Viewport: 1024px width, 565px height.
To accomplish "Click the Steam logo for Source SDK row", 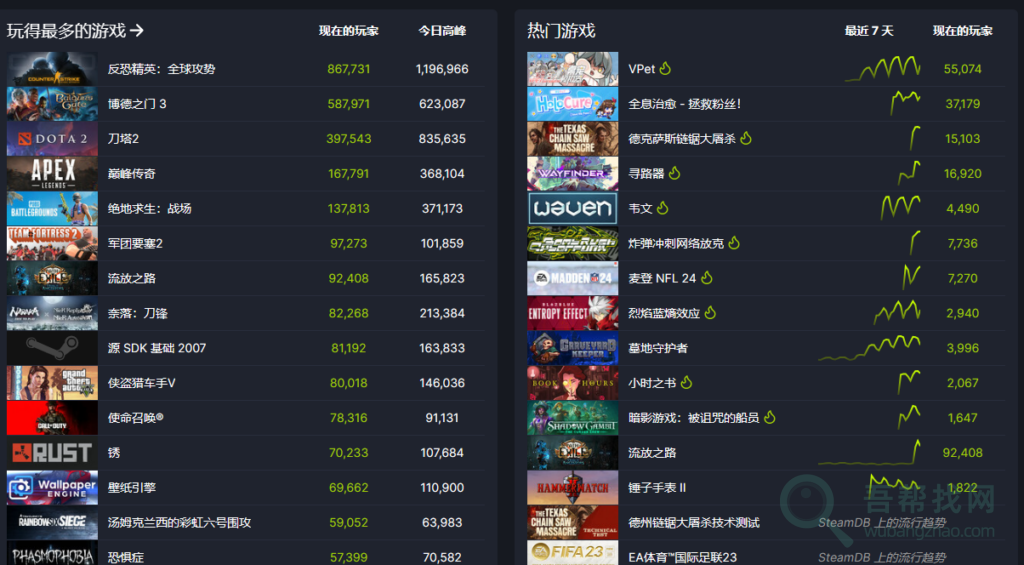I will (52, 348).
